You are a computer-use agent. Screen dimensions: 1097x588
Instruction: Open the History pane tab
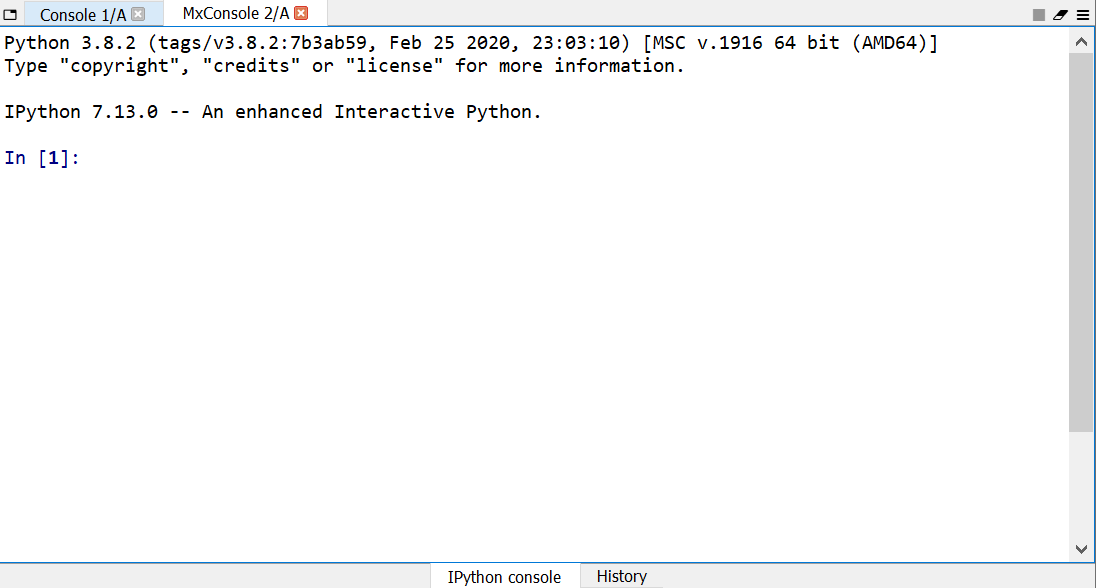[x=621, y=576]
